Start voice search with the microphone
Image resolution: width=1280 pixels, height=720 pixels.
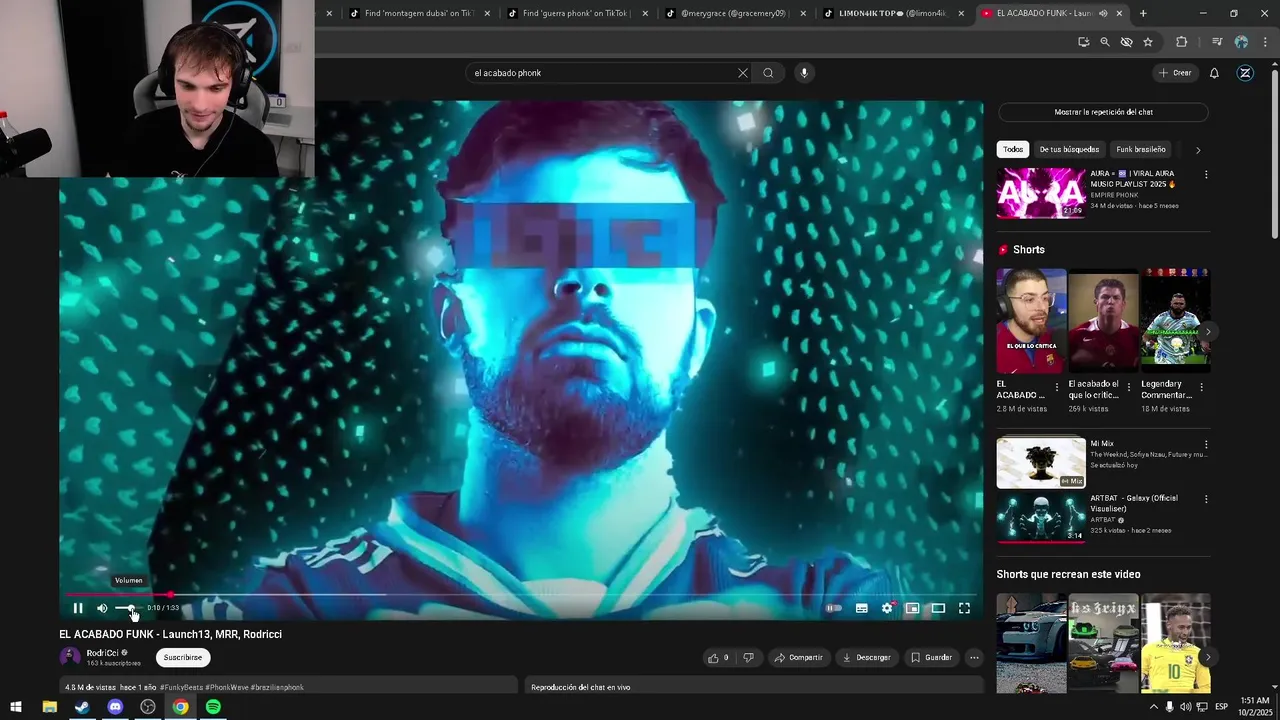click(803, 73)
